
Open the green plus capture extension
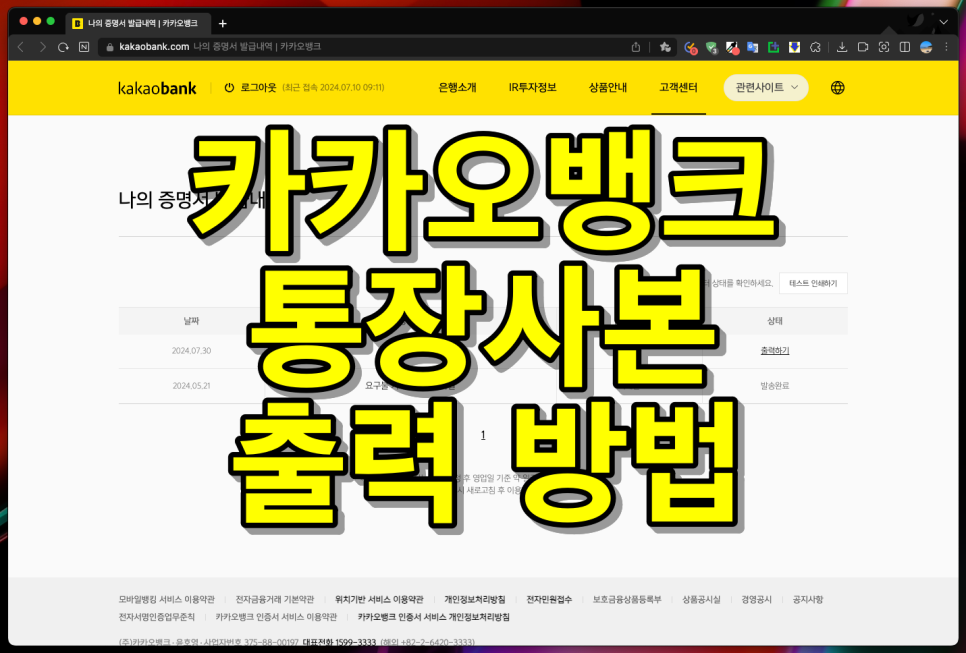tap(773, 47)
